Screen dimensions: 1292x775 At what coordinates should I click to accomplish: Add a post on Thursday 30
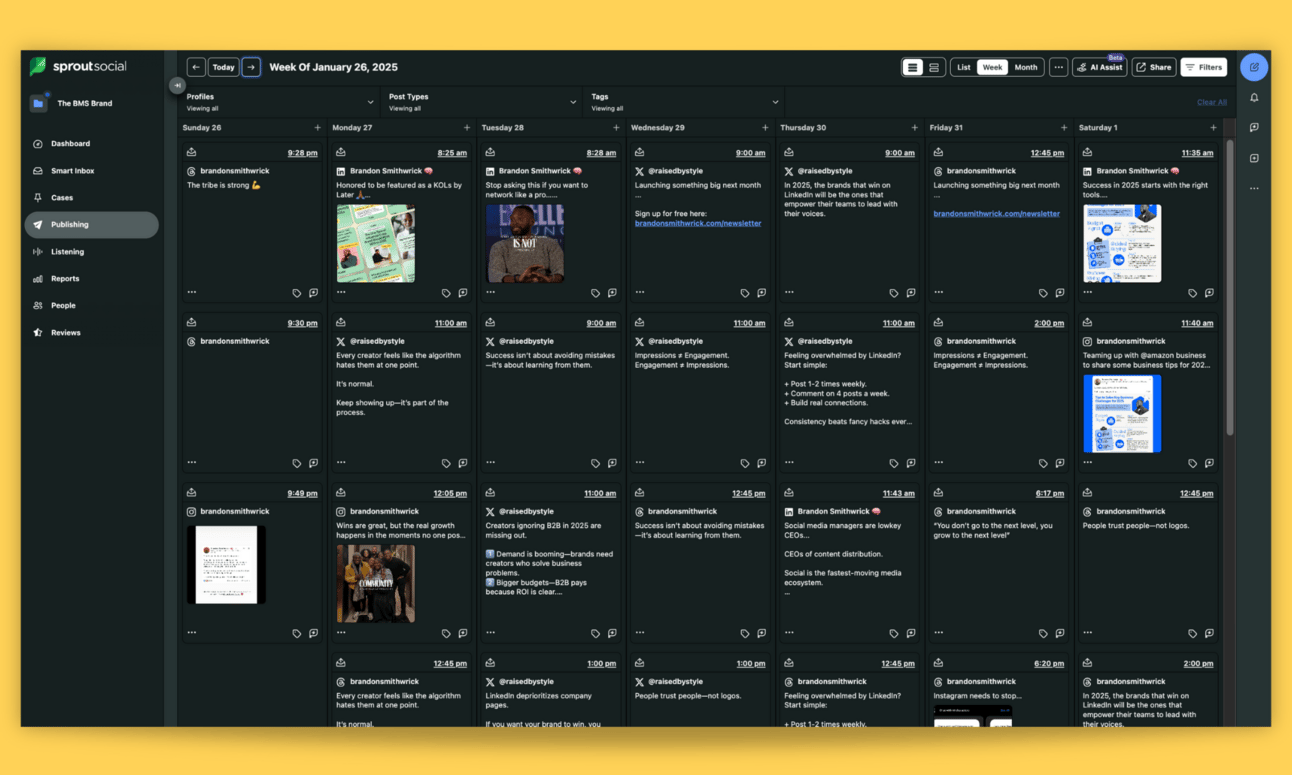click(914, 128)
